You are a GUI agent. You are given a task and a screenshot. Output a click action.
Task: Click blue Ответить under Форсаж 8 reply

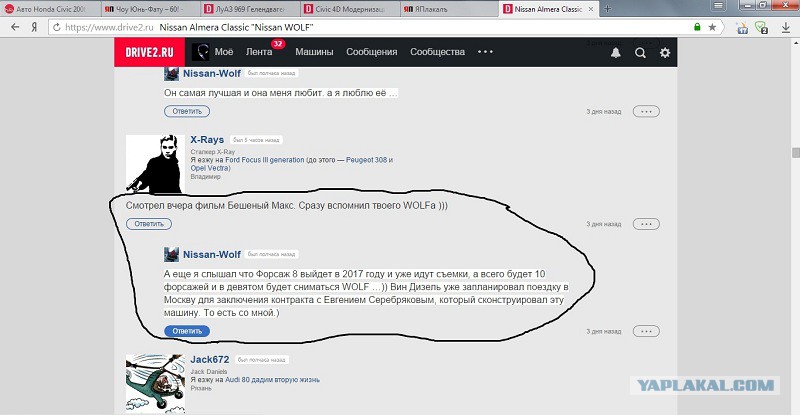(x=187, y=331)
